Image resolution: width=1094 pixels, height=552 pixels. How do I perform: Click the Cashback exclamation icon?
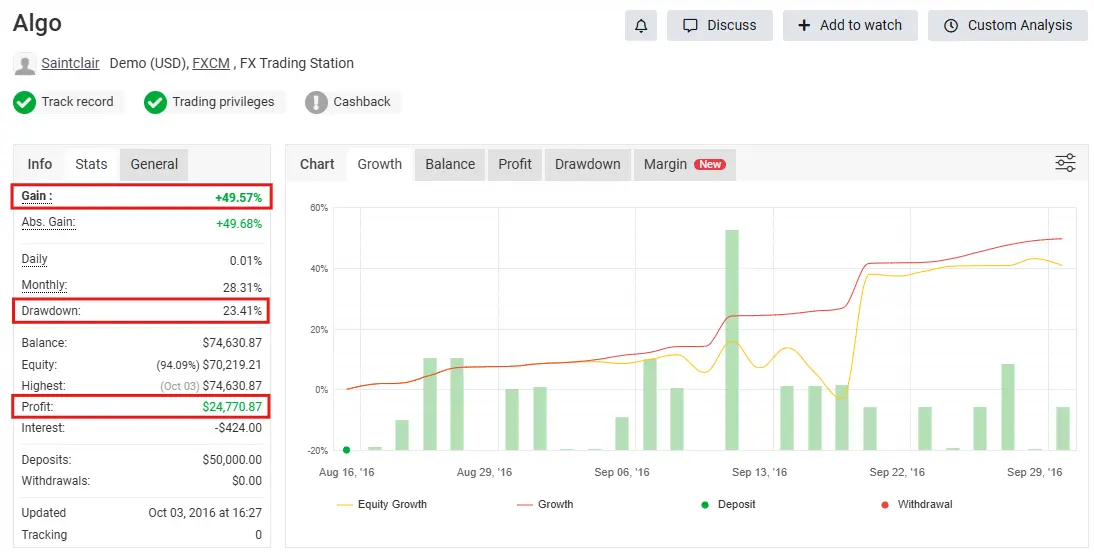pos(316,102)
